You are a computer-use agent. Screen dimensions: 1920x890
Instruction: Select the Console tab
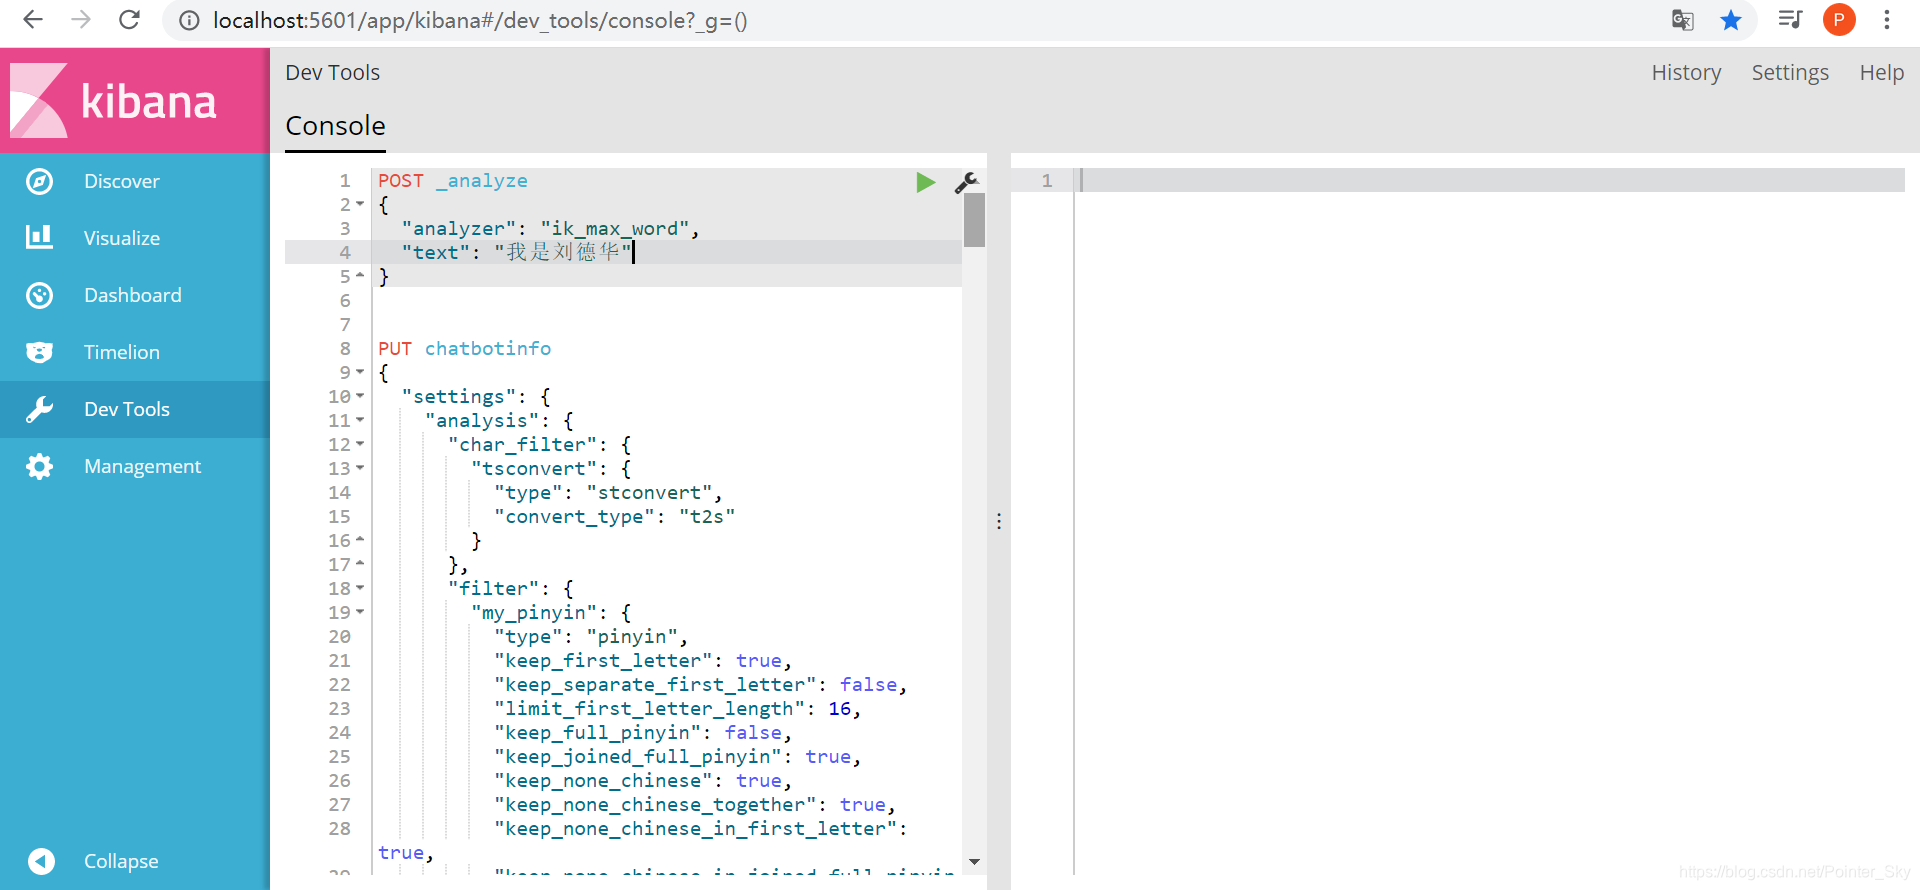[335, 126]
